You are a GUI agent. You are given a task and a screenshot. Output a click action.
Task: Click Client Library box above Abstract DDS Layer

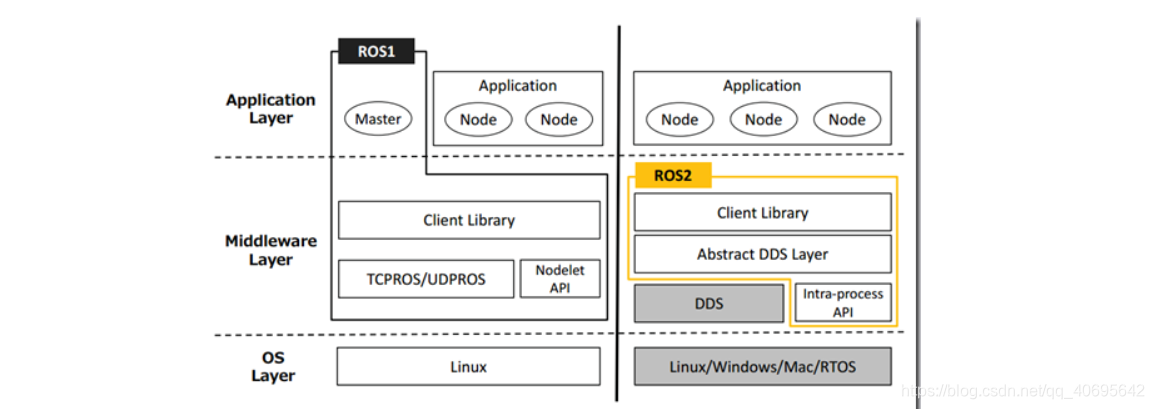pos(762,213)
